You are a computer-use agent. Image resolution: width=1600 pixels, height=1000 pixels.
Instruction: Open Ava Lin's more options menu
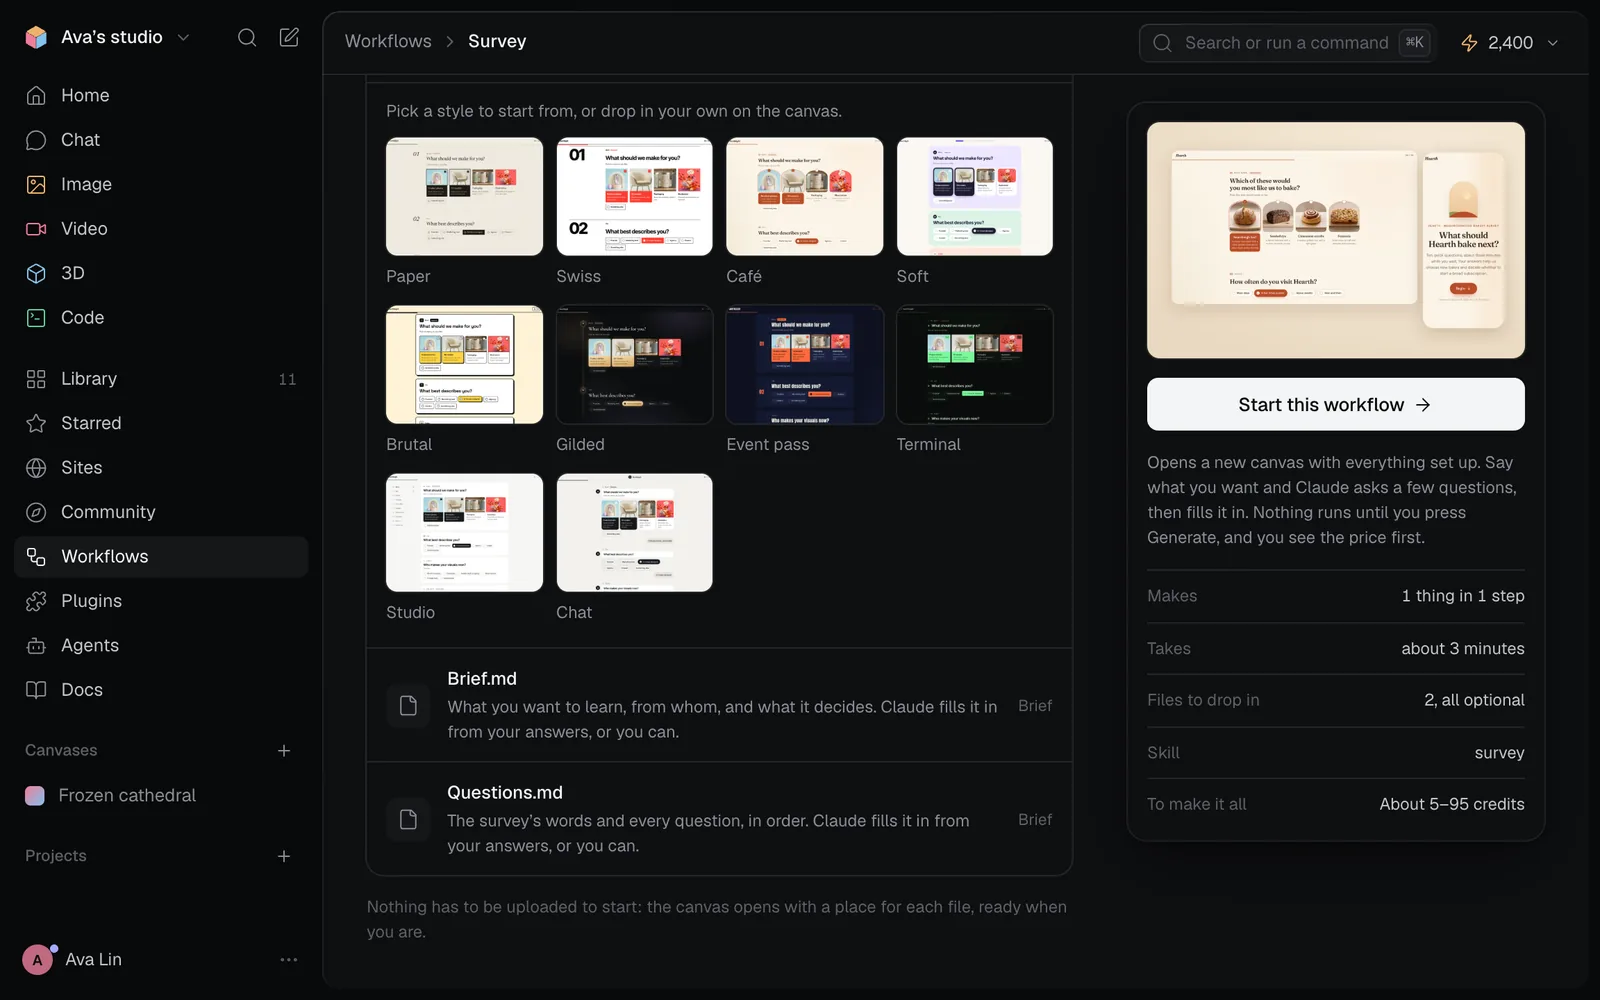(289, 960)
